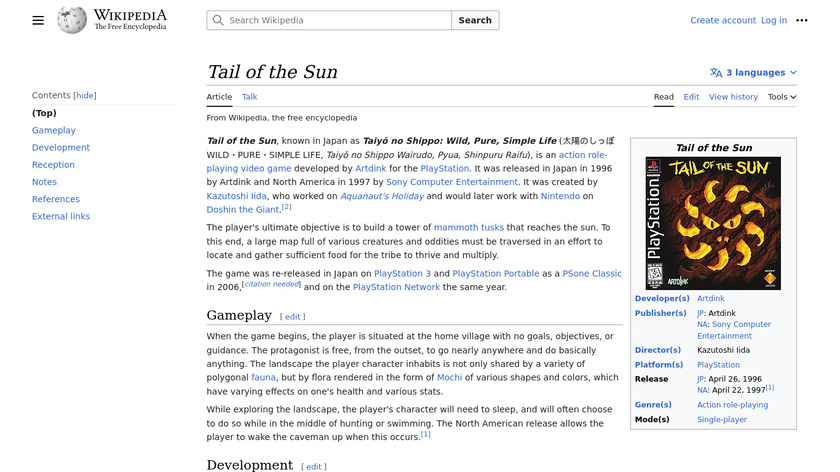Open the three-dots personal tools menu

tap(801, 20)
